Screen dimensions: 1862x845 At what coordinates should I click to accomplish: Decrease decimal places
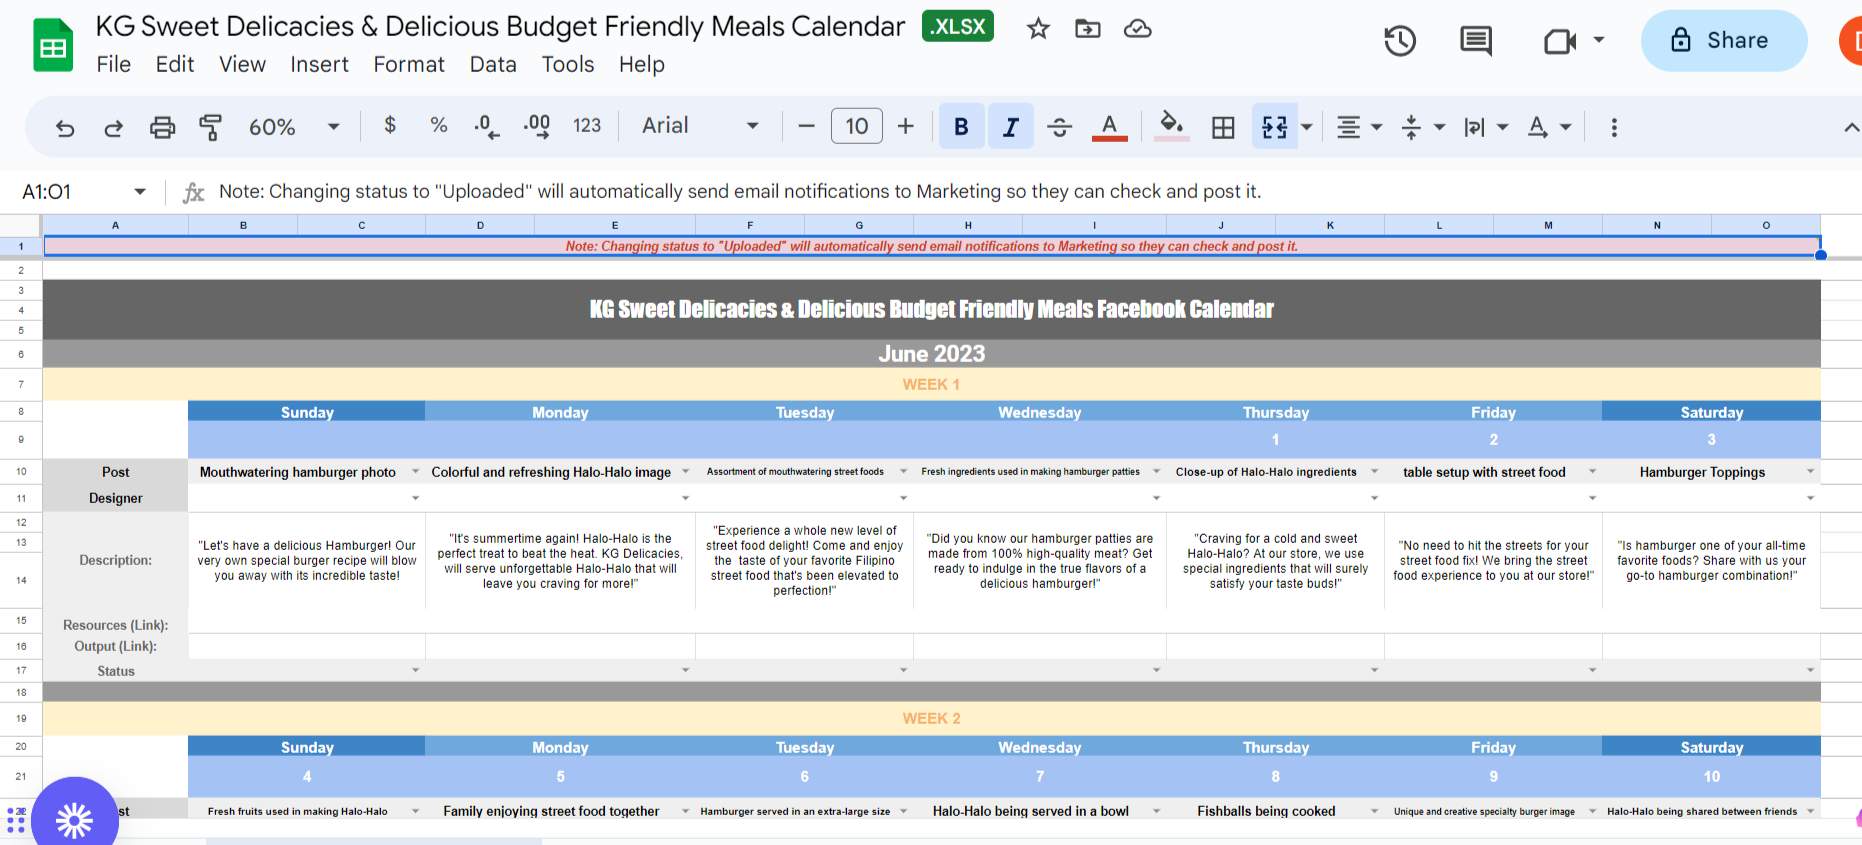point(487,126)
